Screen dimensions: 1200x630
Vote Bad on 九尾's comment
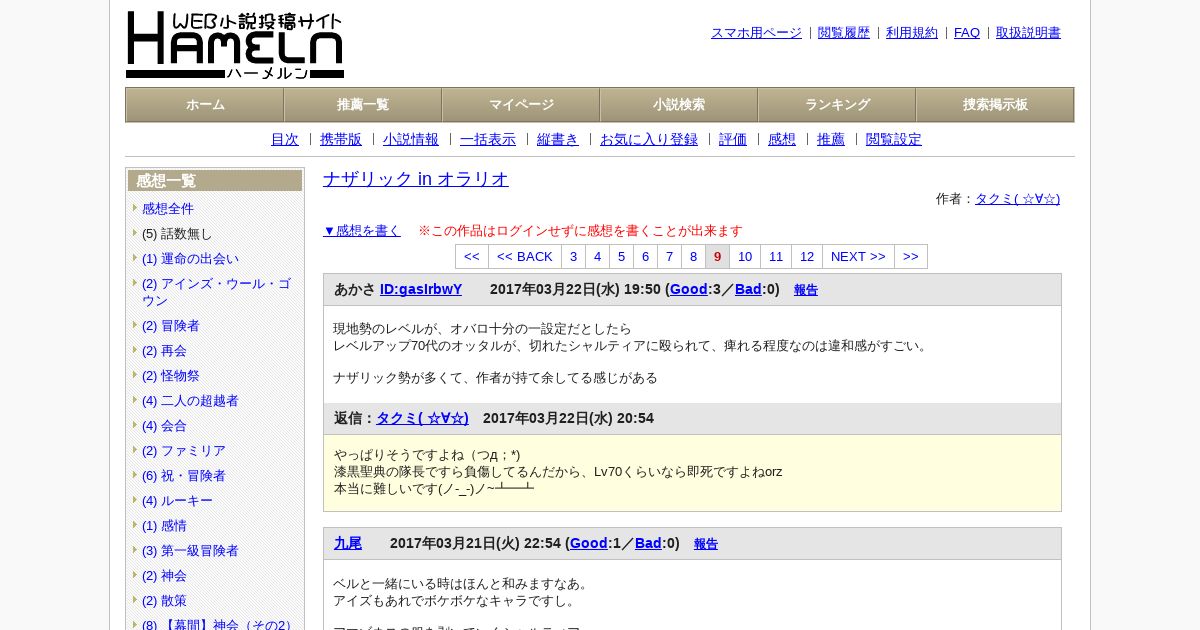pos(648,544)
